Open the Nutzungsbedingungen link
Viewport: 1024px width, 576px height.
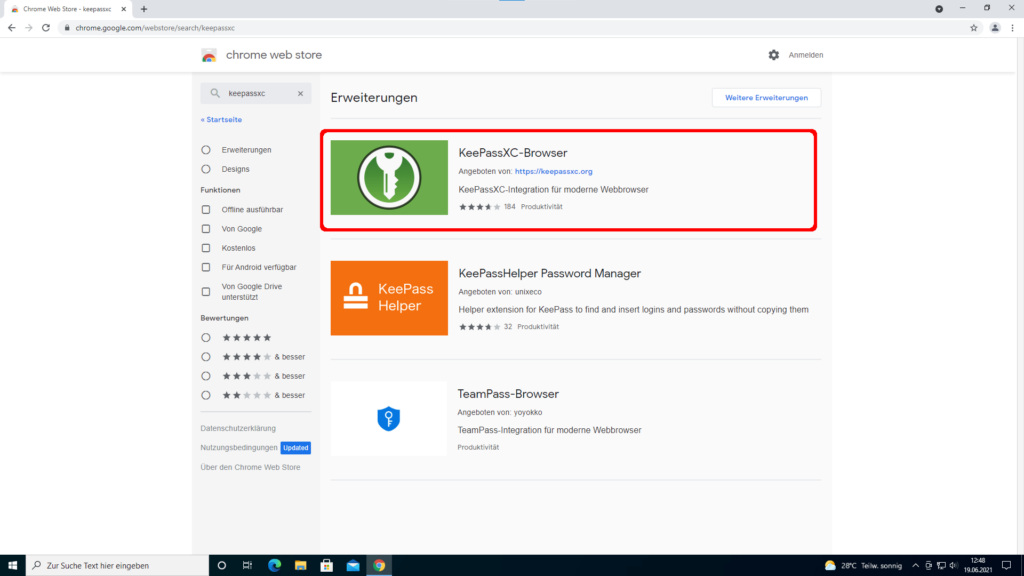pos(239,447)
